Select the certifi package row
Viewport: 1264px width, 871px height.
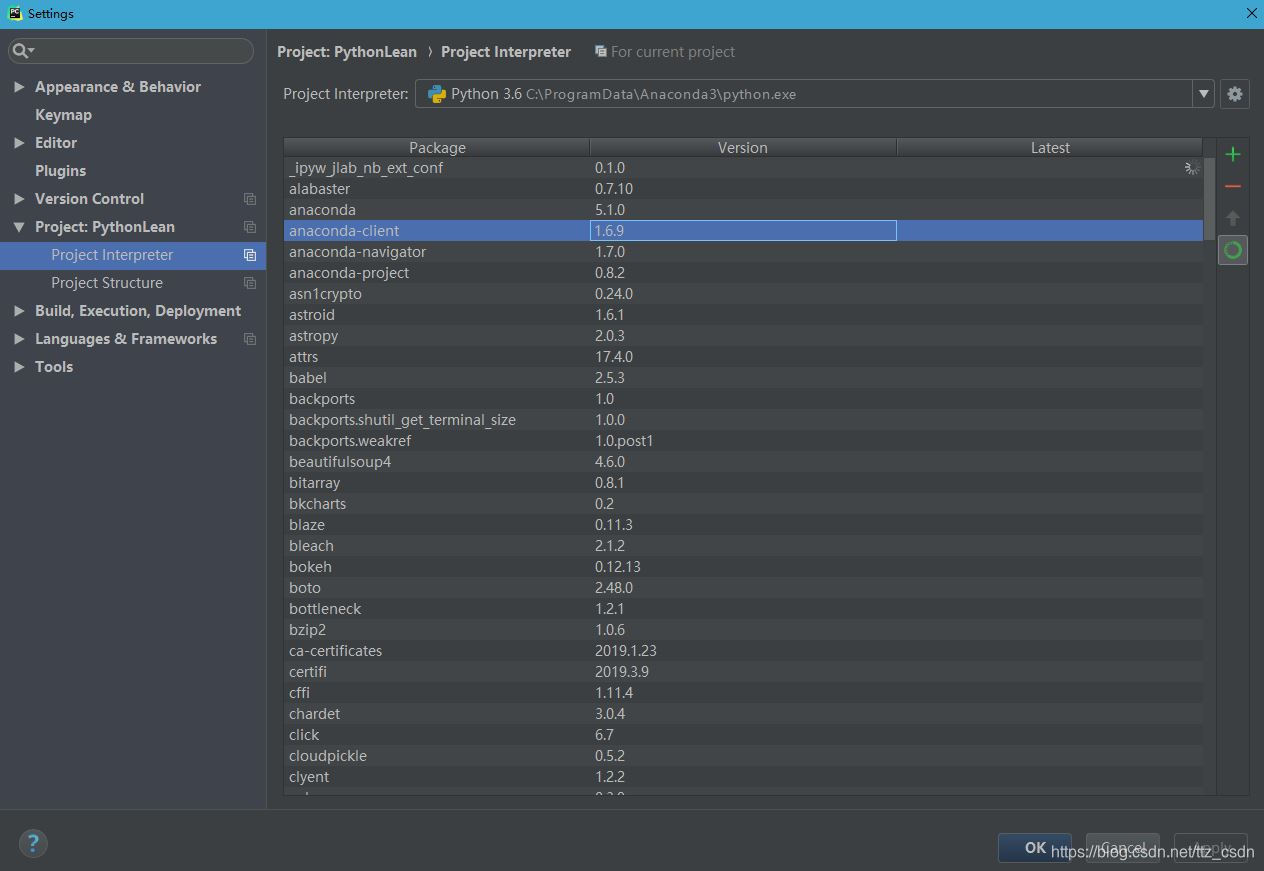tap(743, 672)
